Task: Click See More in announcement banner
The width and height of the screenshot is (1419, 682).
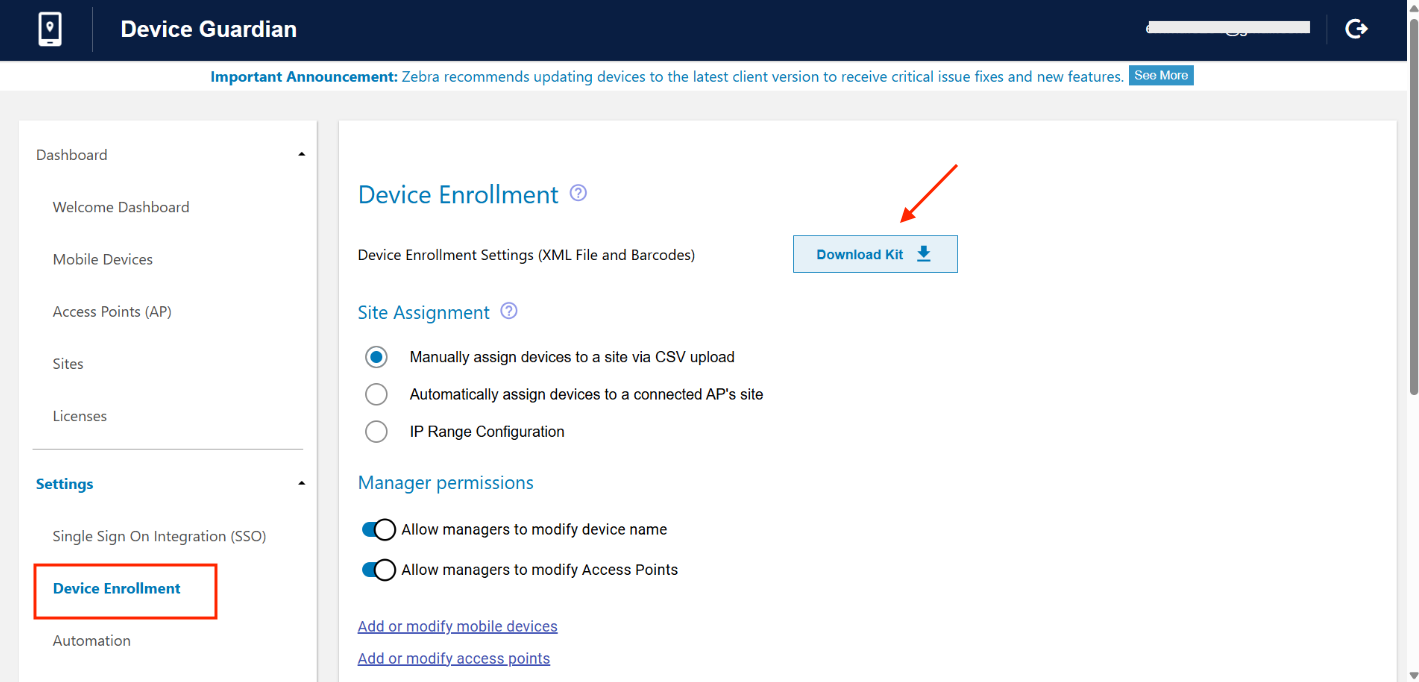Action: tap(1160, 76)
